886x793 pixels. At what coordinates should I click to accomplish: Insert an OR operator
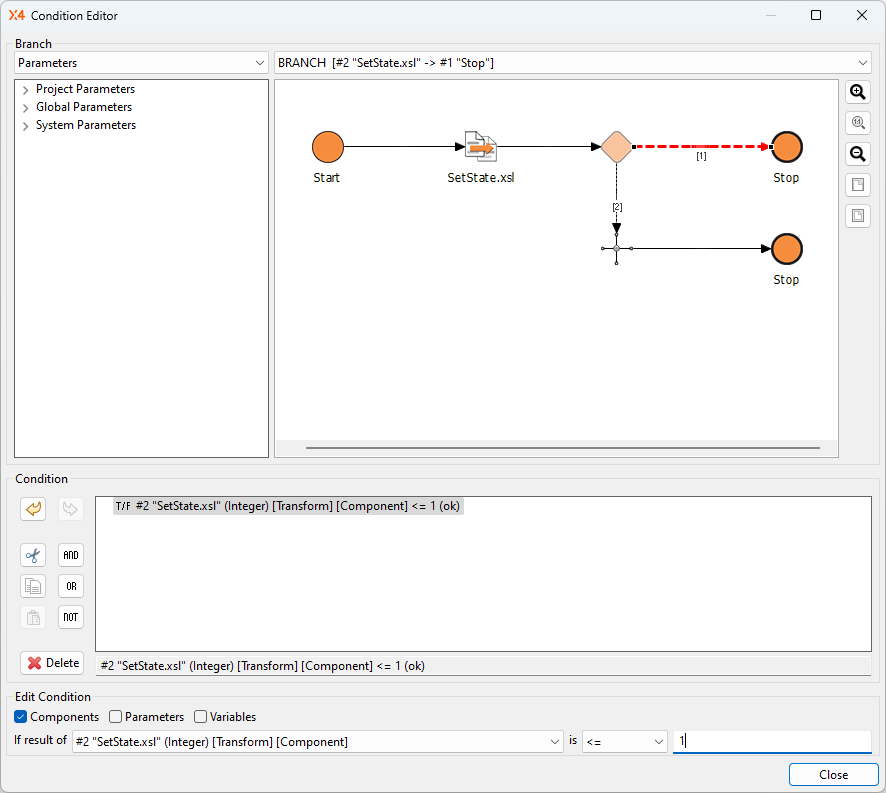(x=70, y=586)
